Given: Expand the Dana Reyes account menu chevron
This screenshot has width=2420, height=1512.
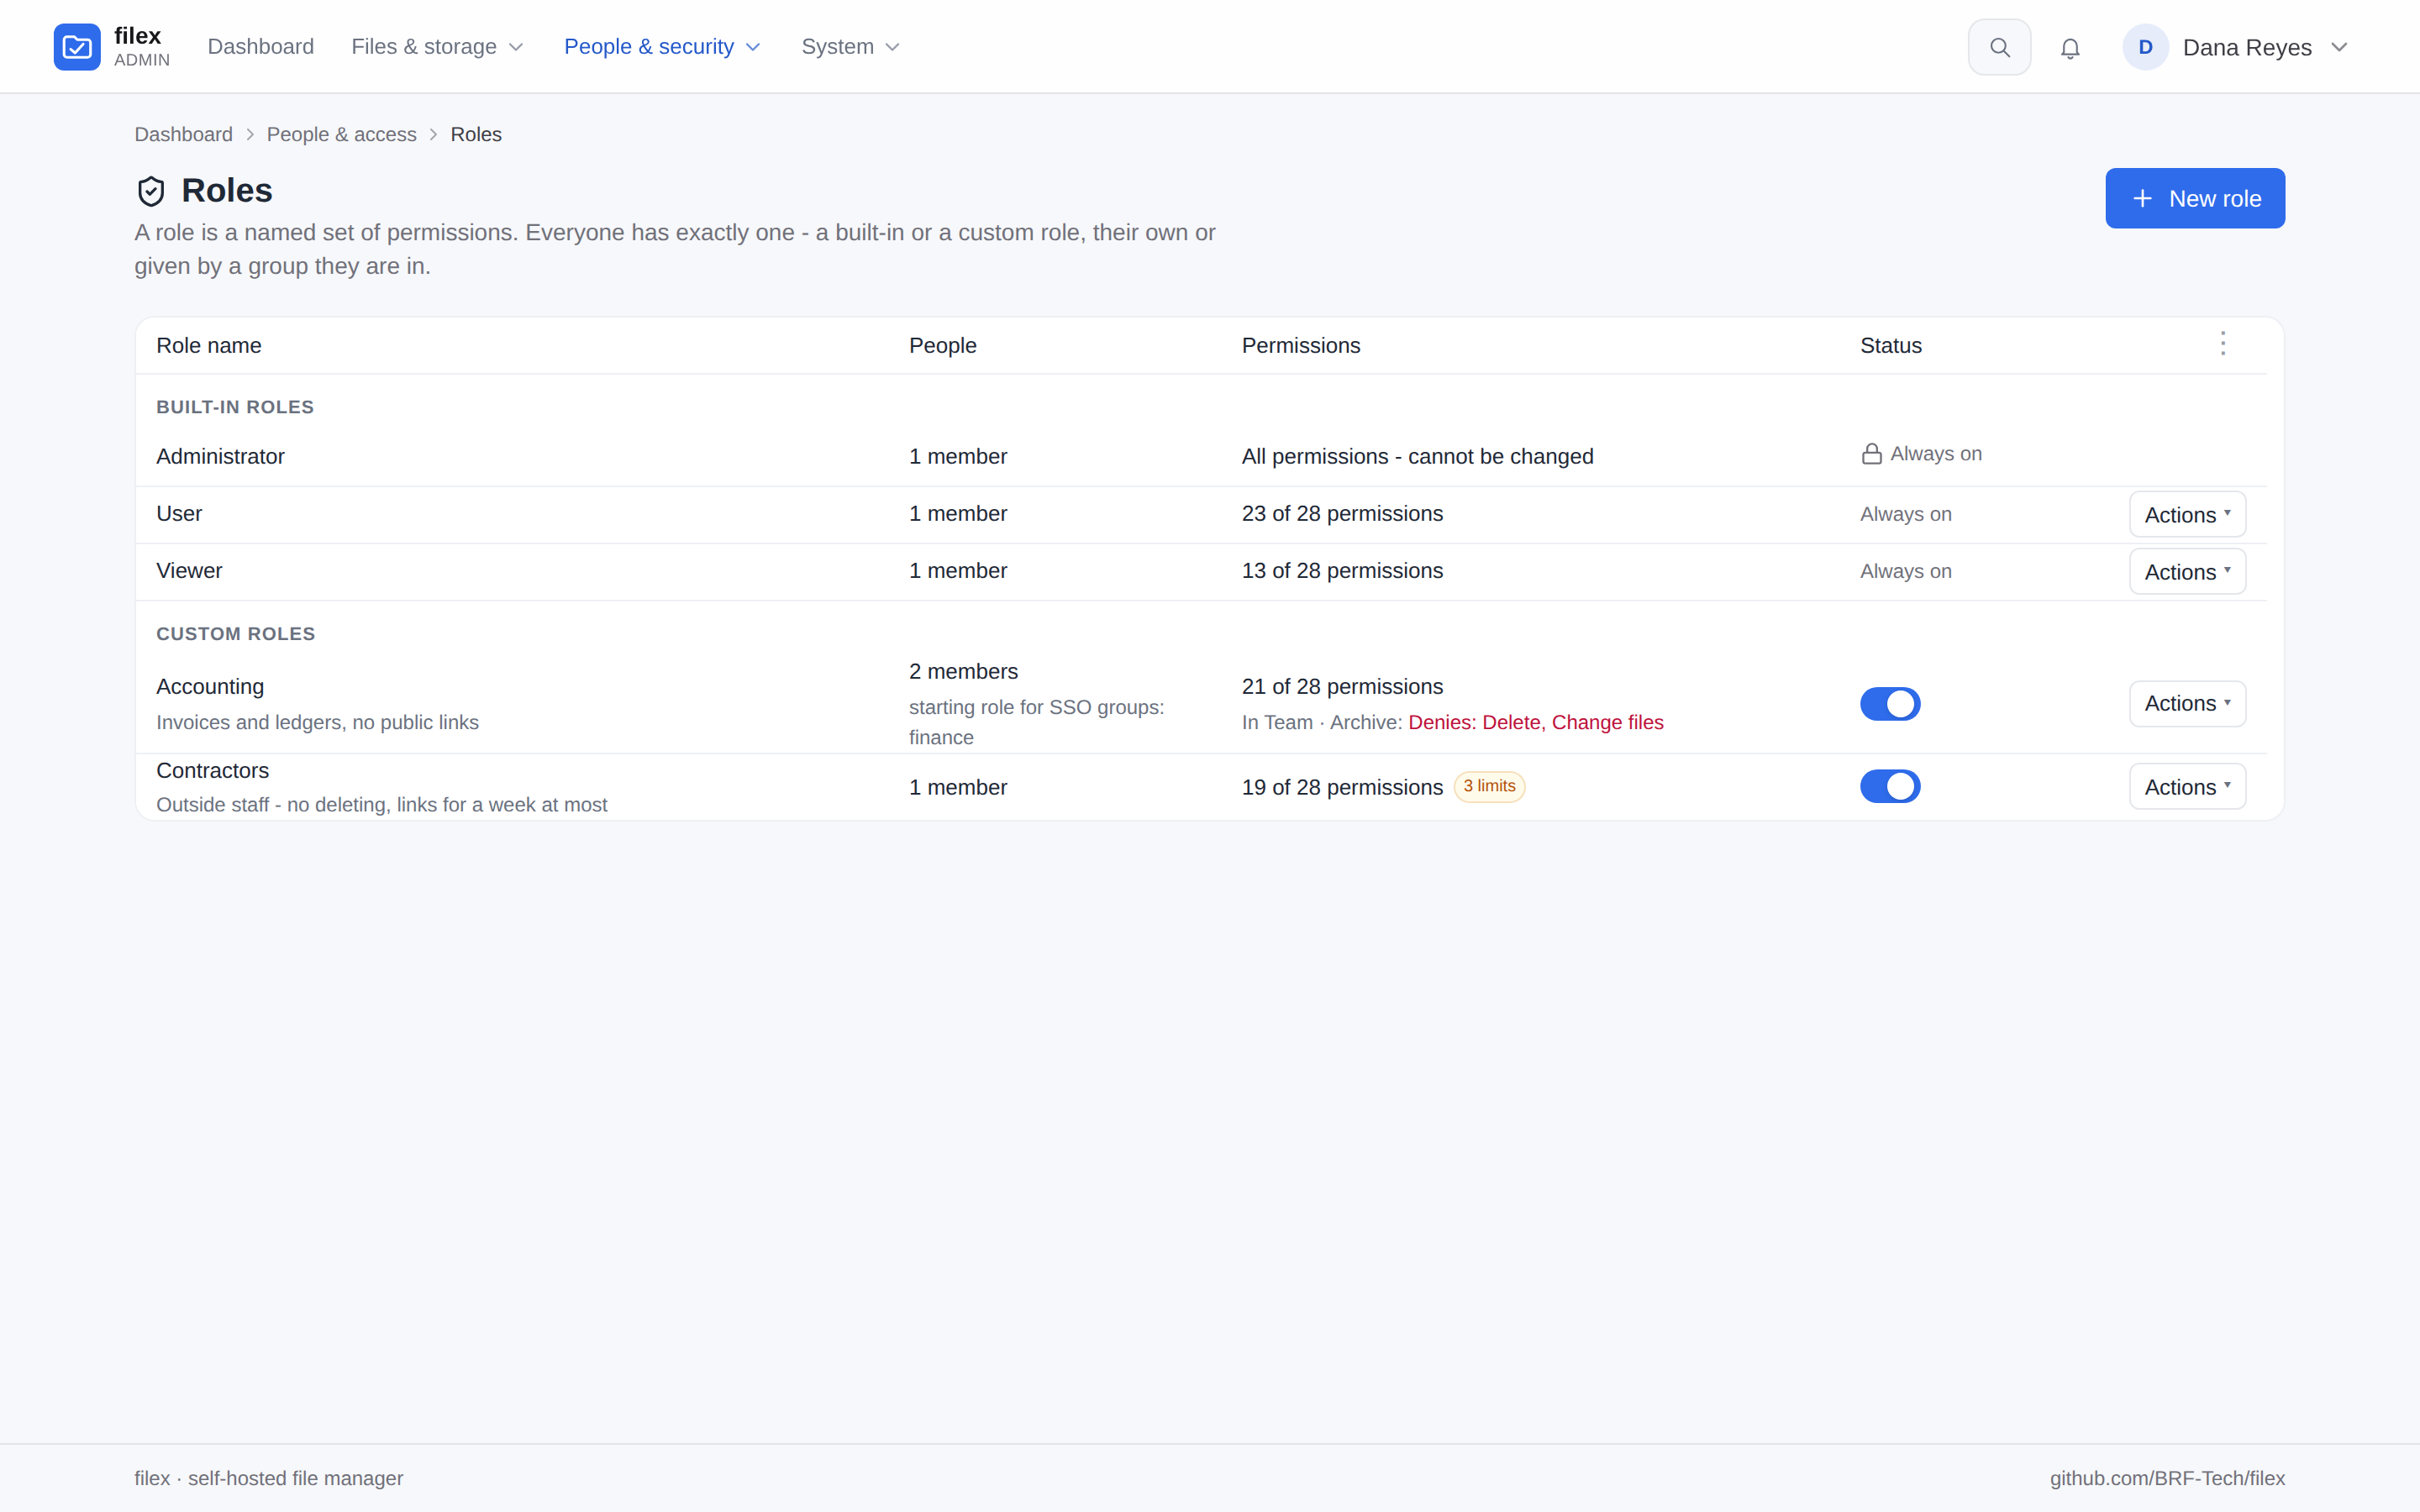Looking at the screenshot, I should click(x=2339, y=48).
